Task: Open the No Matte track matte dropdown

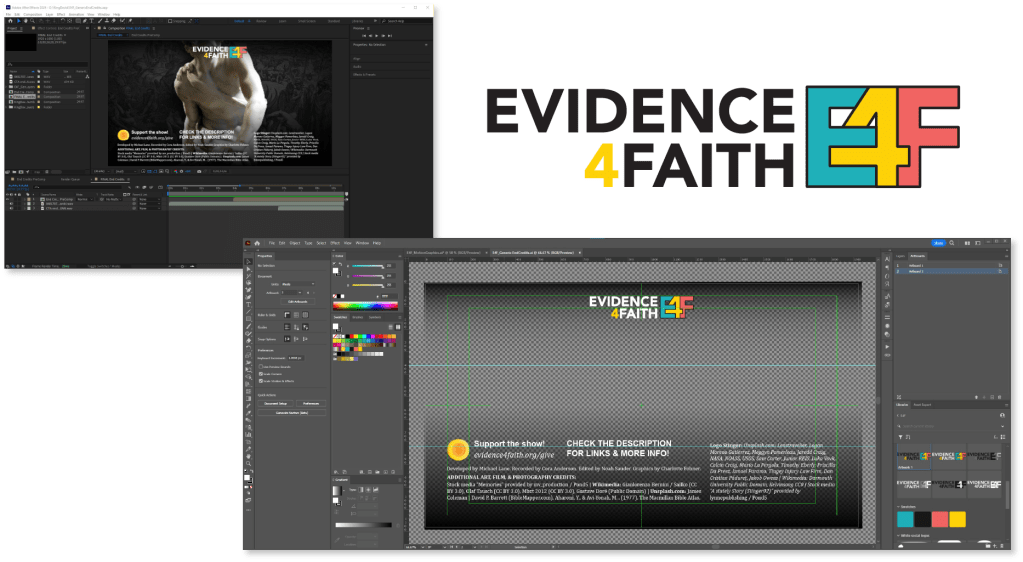Action: pyautogui.click(x=113, y=199)
